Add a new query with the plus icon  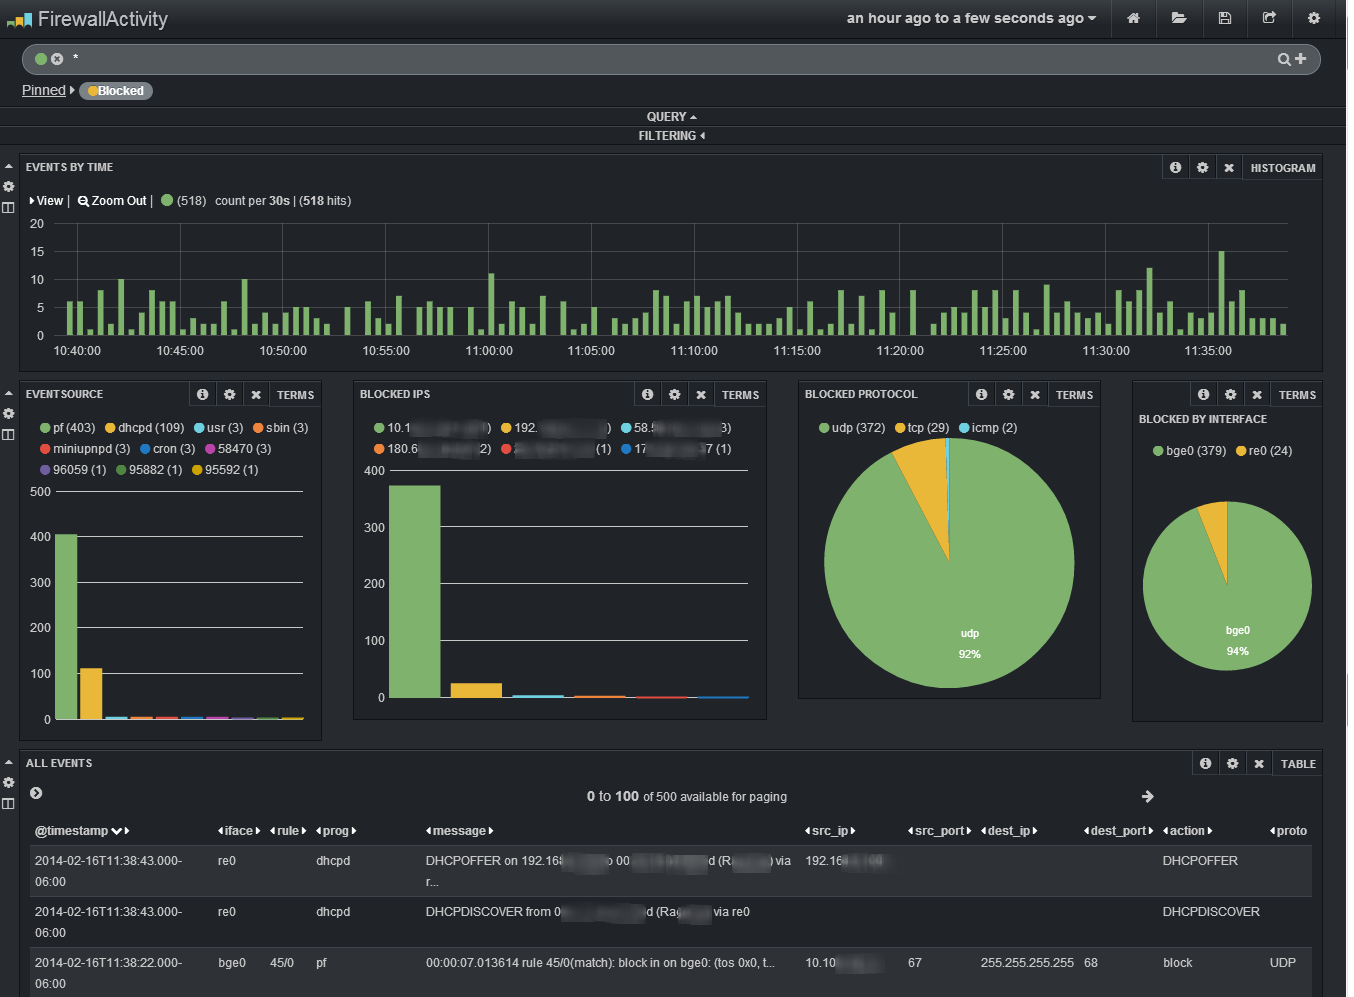pos(1301,59)
